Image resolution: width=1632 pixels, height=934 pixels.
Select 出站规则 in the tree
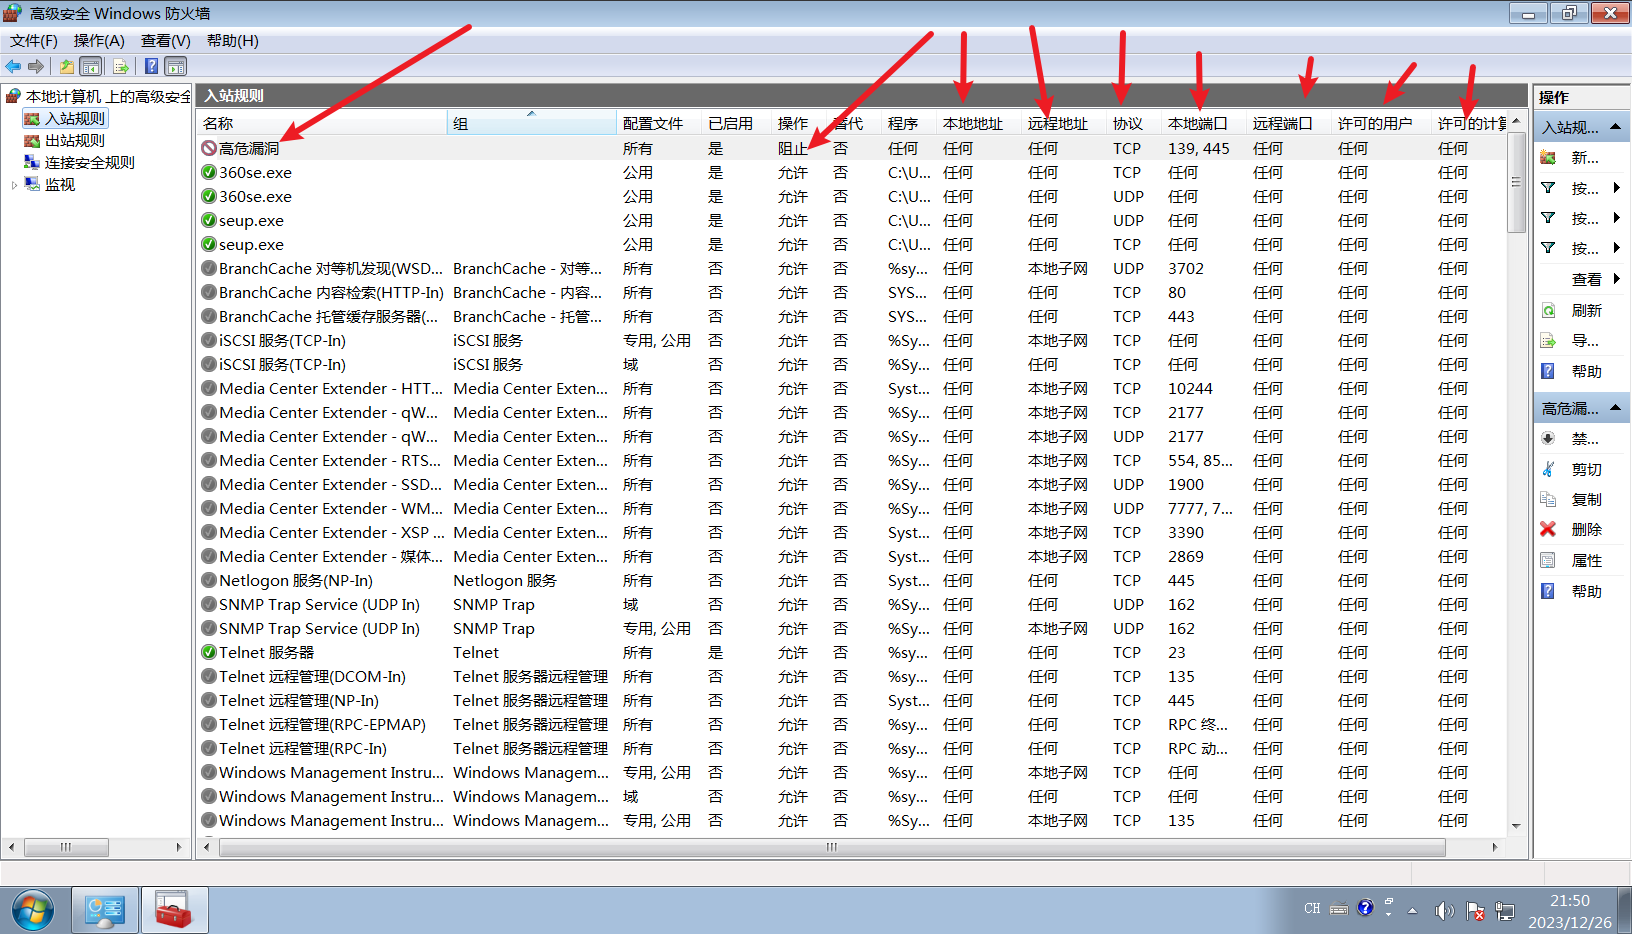pos(75,141)
